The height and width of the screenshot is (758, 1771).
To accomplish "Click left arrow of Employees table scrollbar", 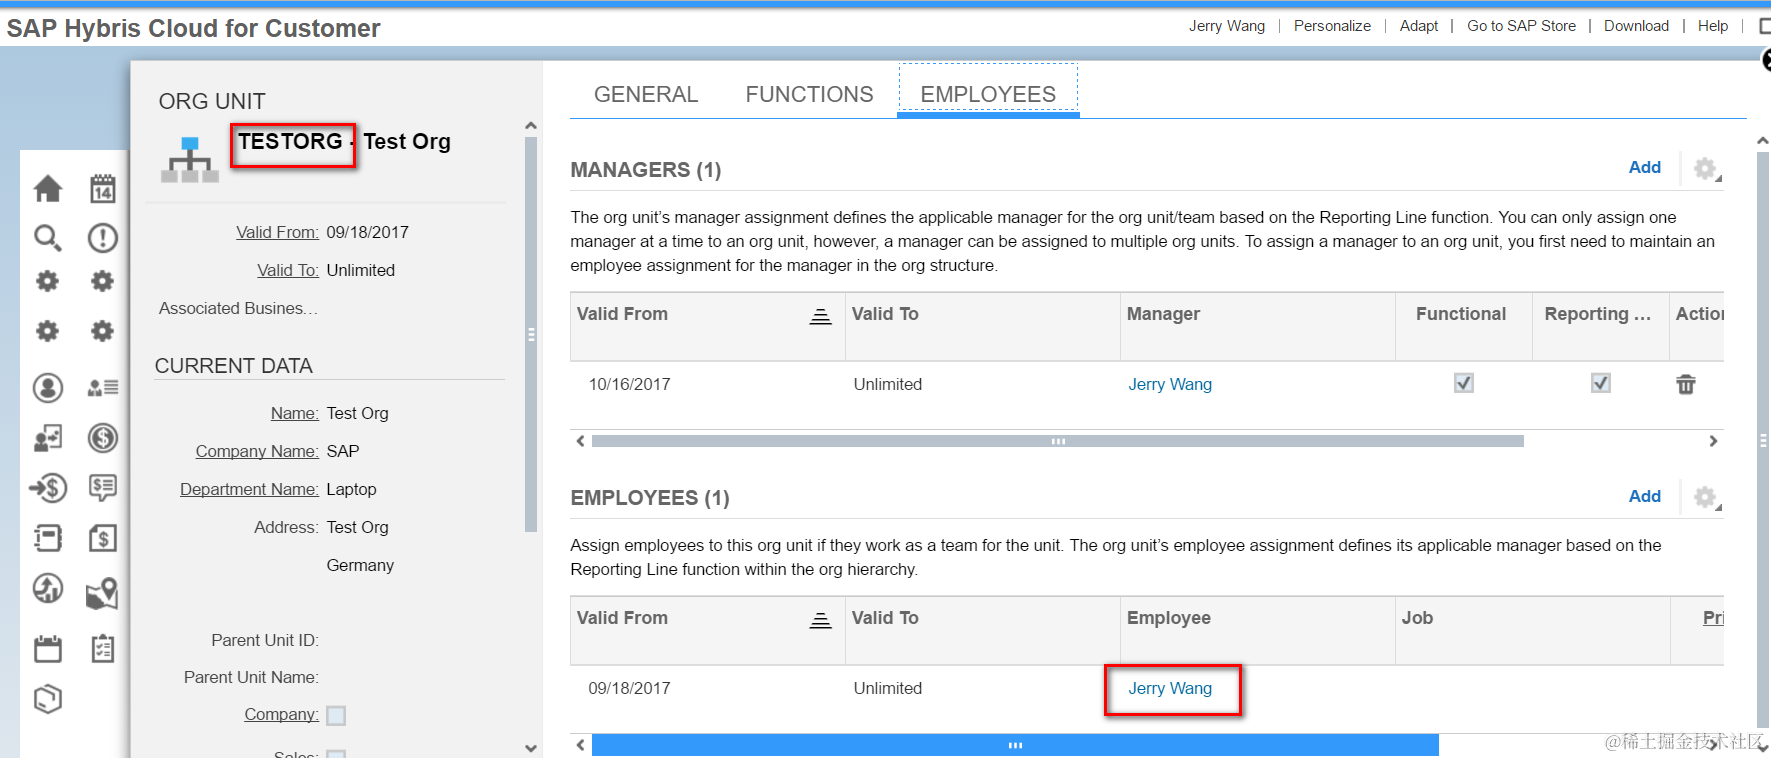I will click(580, 745).
